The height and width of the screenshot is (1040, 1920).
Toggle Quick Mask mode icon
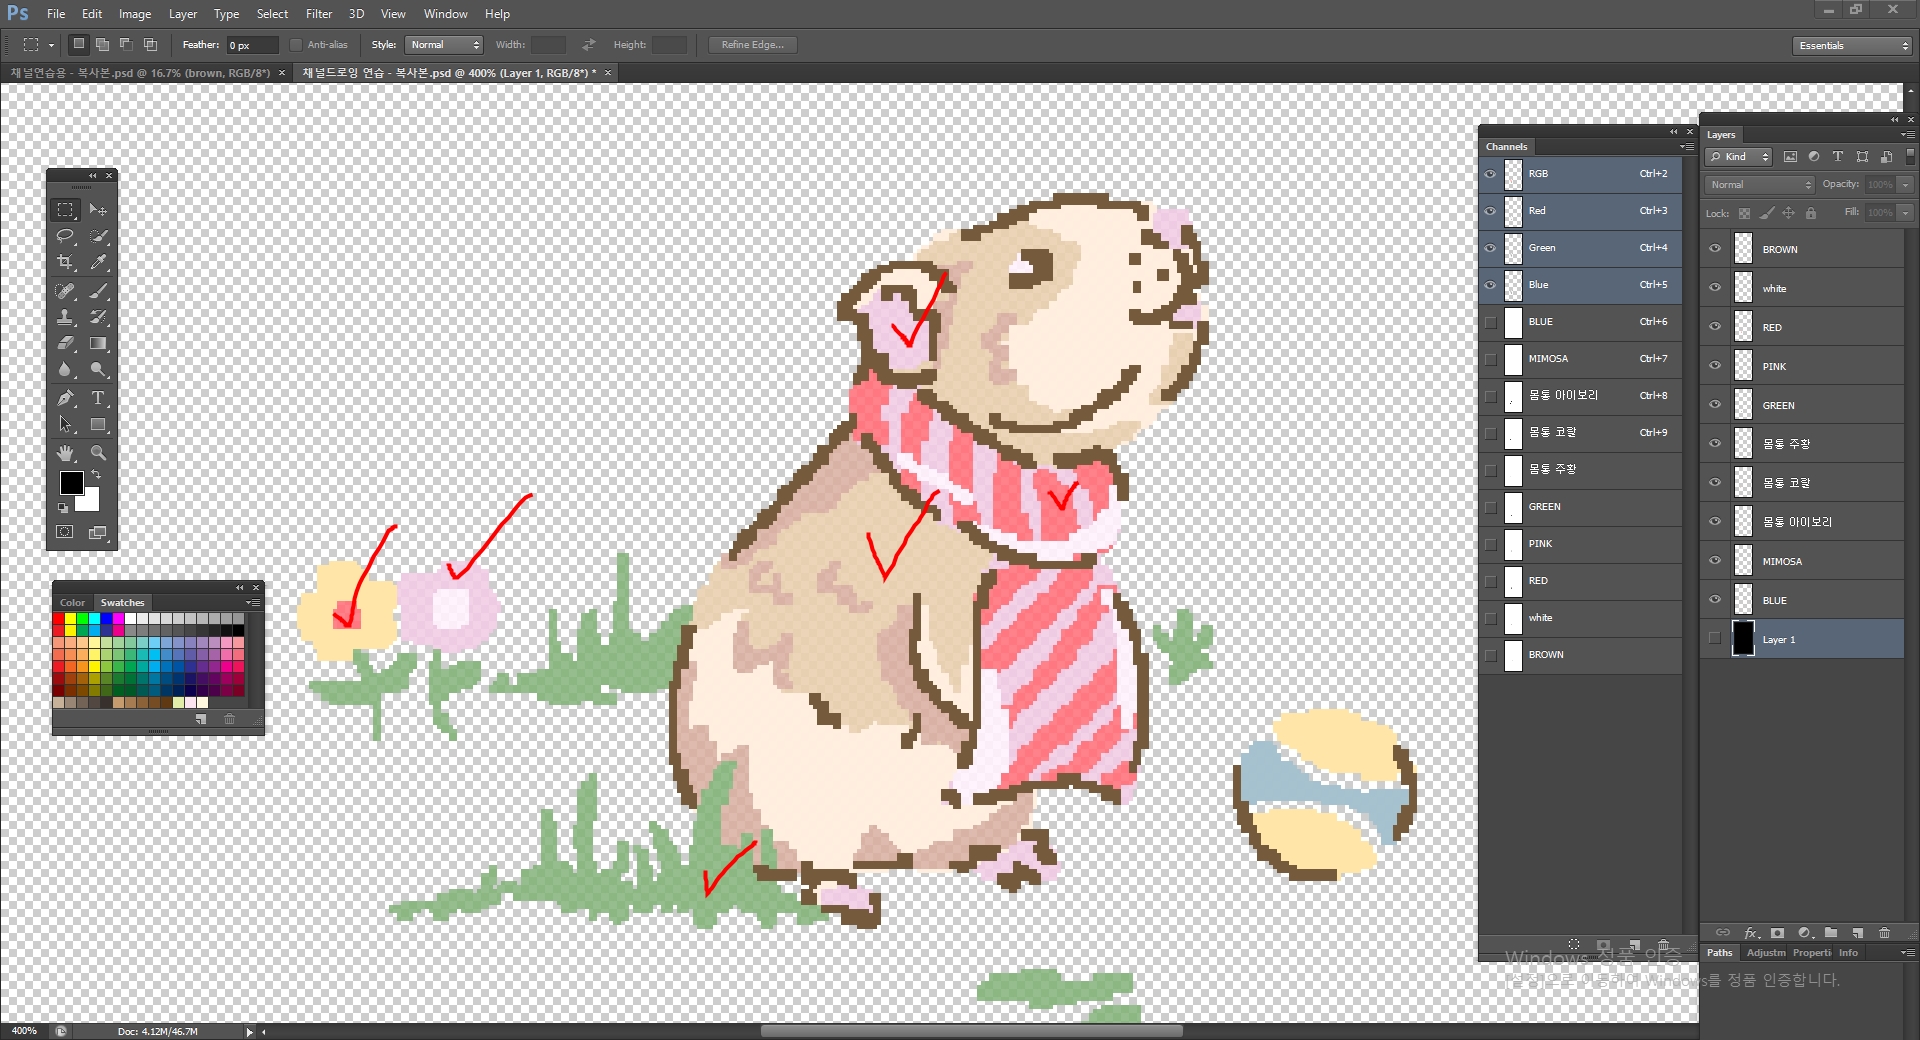coord(65,532)
